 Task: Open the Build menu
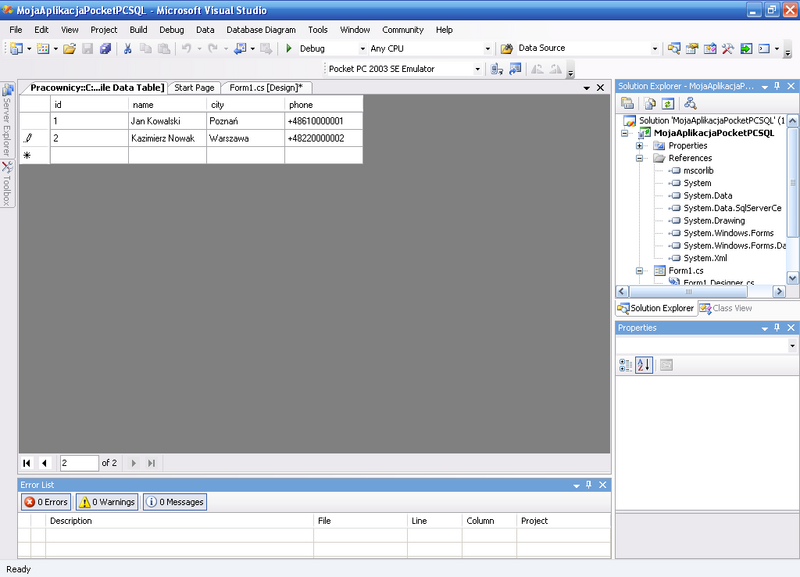click(138, 30)
